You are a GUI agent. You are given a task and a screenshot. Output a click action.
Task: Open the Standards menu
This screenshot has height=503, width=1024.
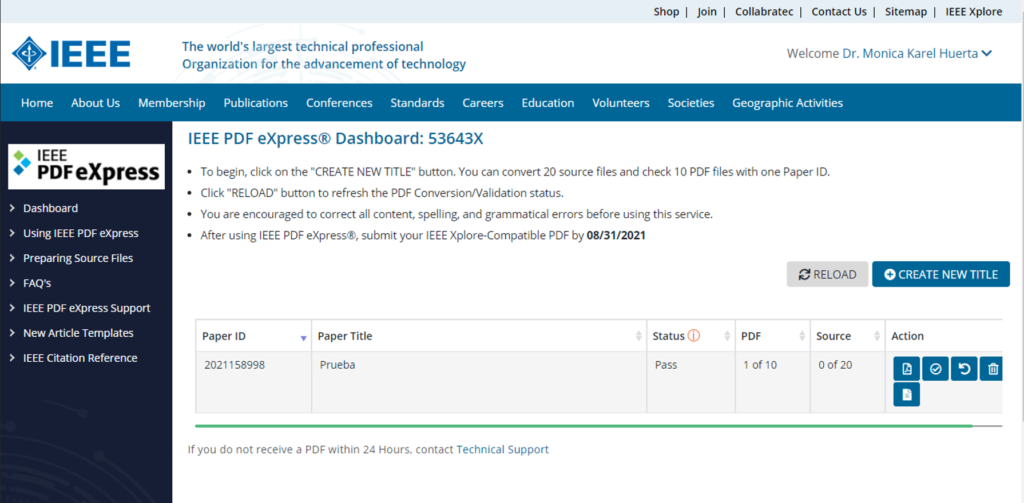tap(417, 103)
